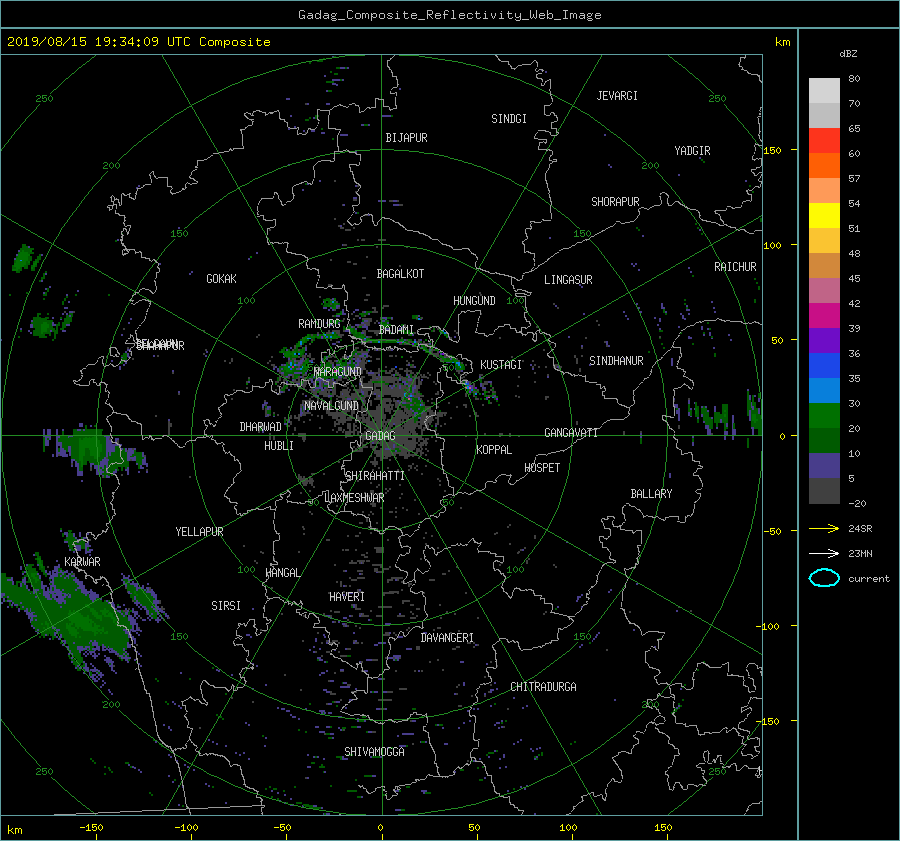Click the CHITRADURGA city label
The height and width of the screenshot is (841, 900).
544,687
